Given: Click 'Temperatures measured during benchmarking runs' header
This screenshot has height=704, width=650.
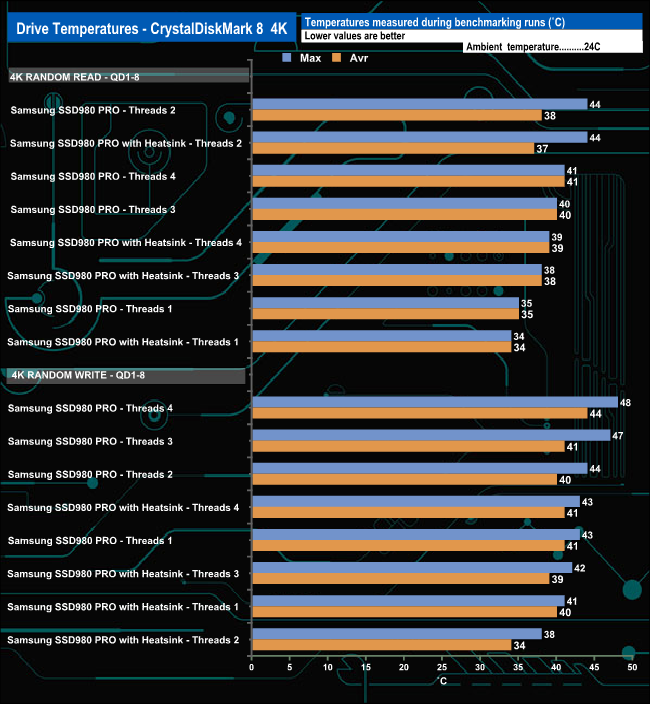Looking at the screenshot, I should [435, 22].
